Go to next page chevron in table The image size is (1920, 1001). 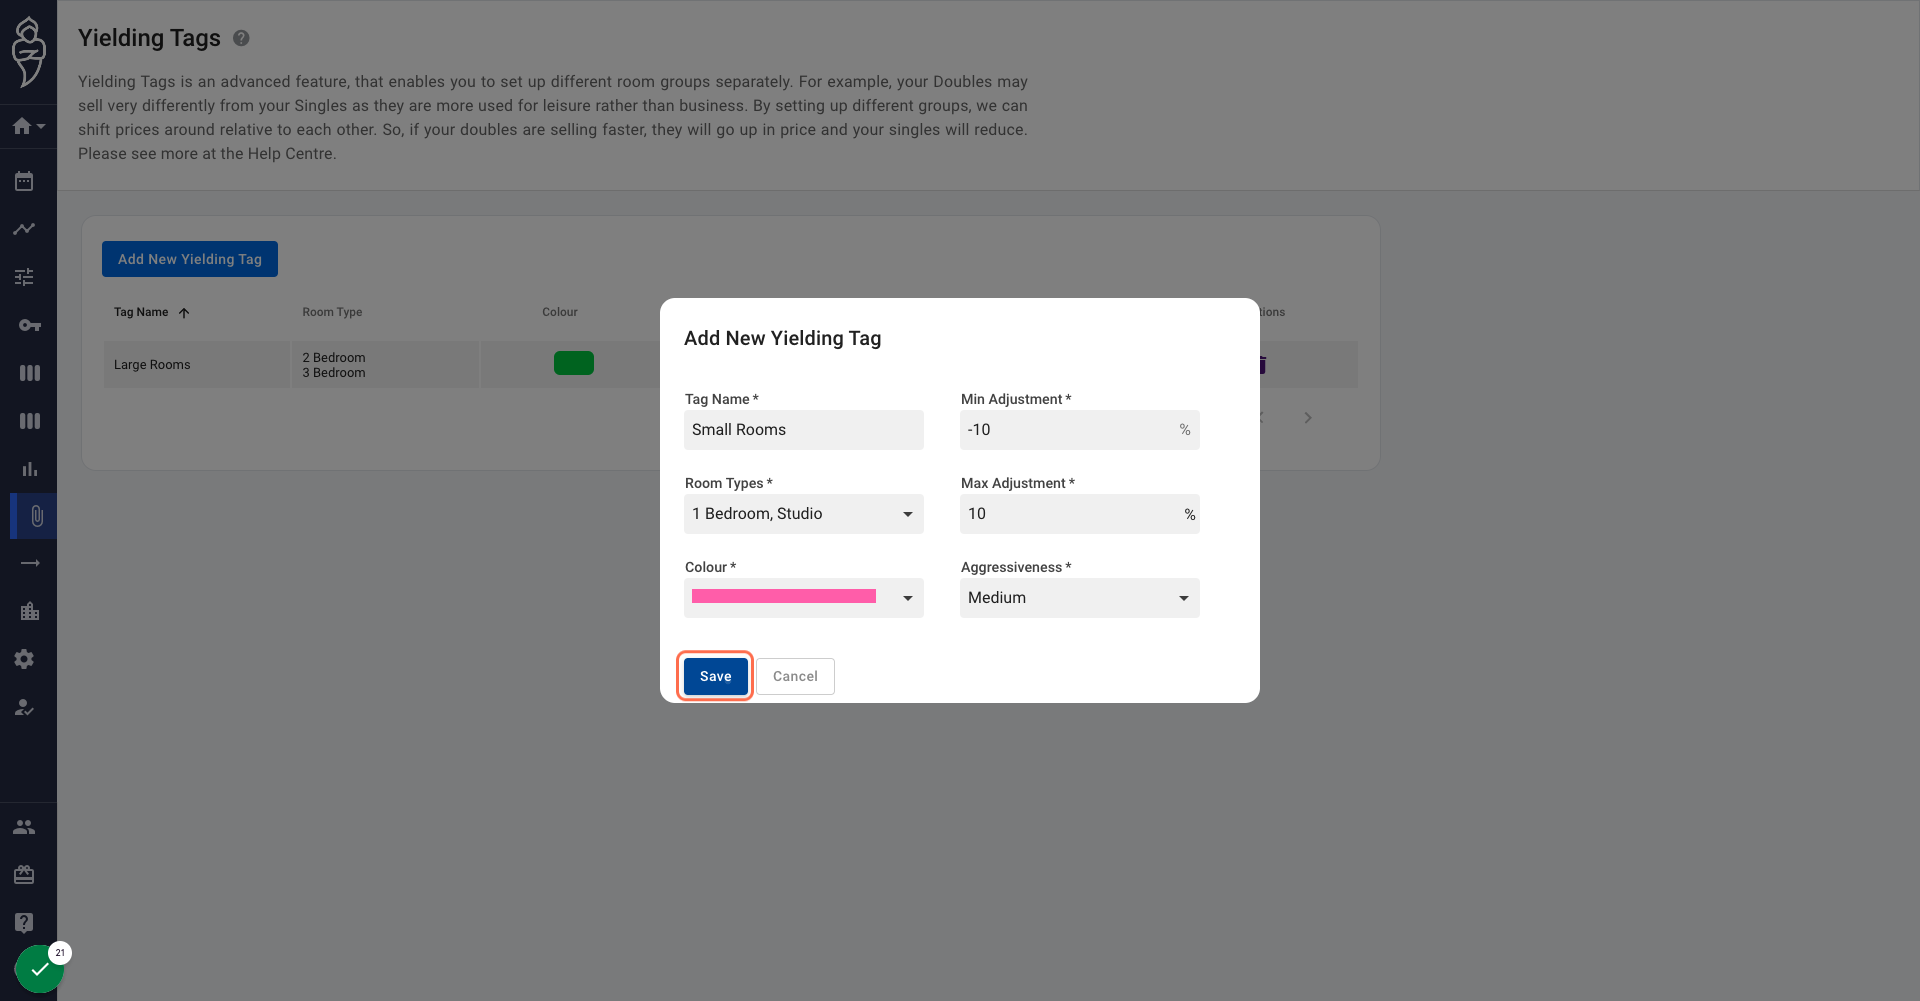click(1308, 418)
